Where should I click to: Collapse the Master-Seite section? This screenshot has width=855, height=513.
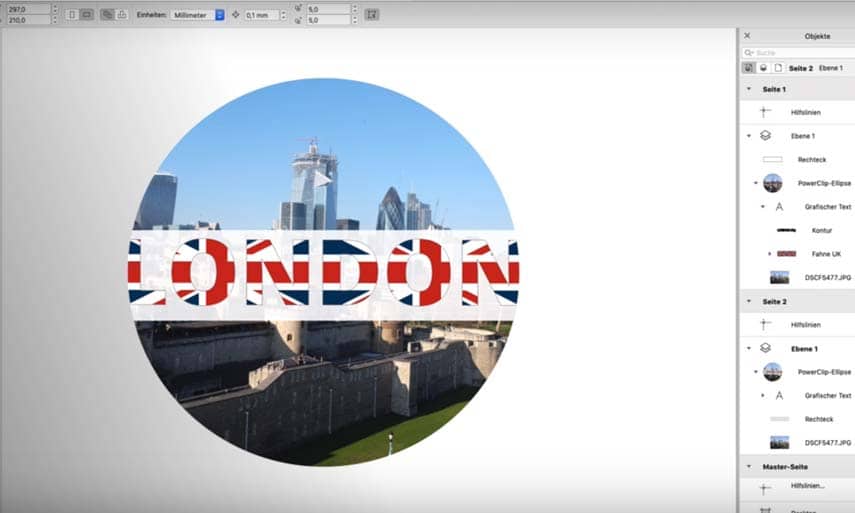[749, 467]
